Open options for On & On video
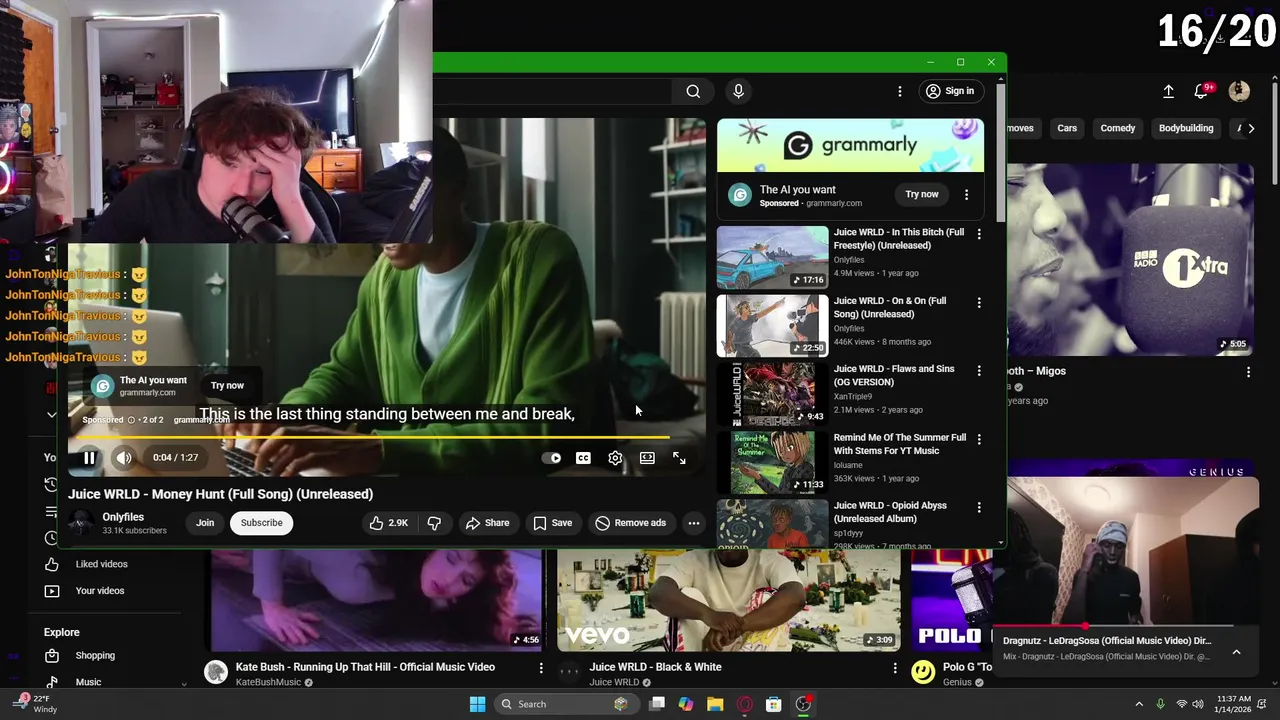This screenshot has width=1280, height=720. coord(979,302)
